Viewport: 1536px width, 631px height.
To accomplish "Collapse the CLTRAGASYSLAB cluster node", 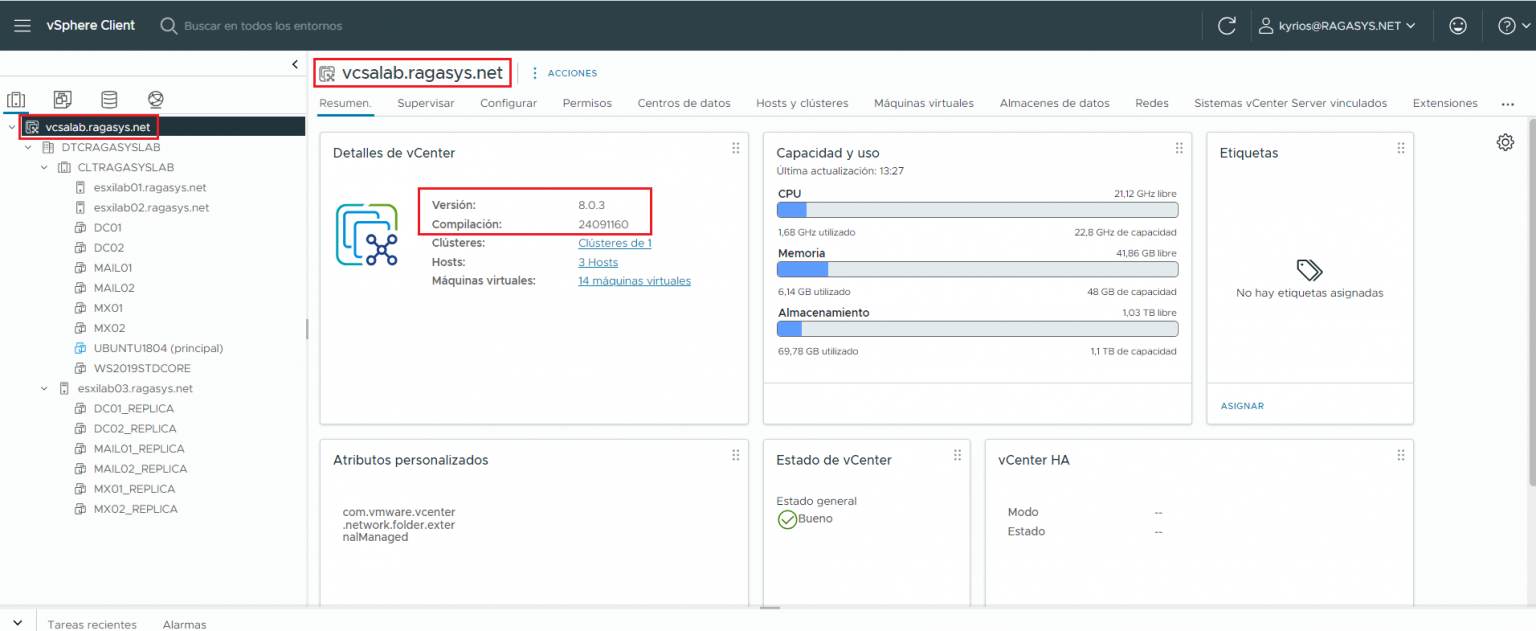I will (x=44, y=167).
